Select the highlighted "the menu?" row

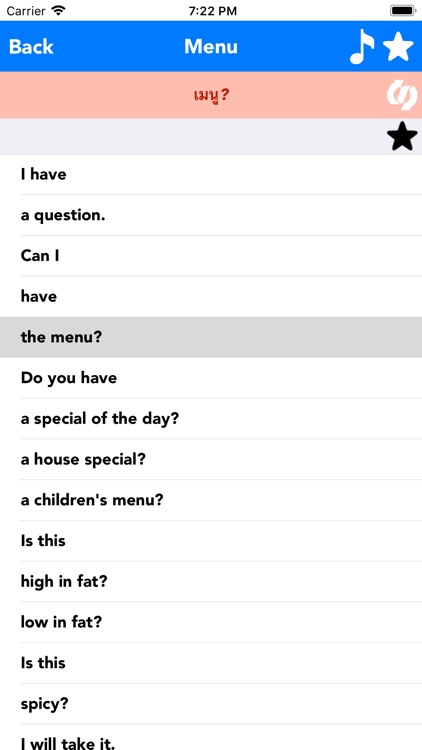coord(211,337)
